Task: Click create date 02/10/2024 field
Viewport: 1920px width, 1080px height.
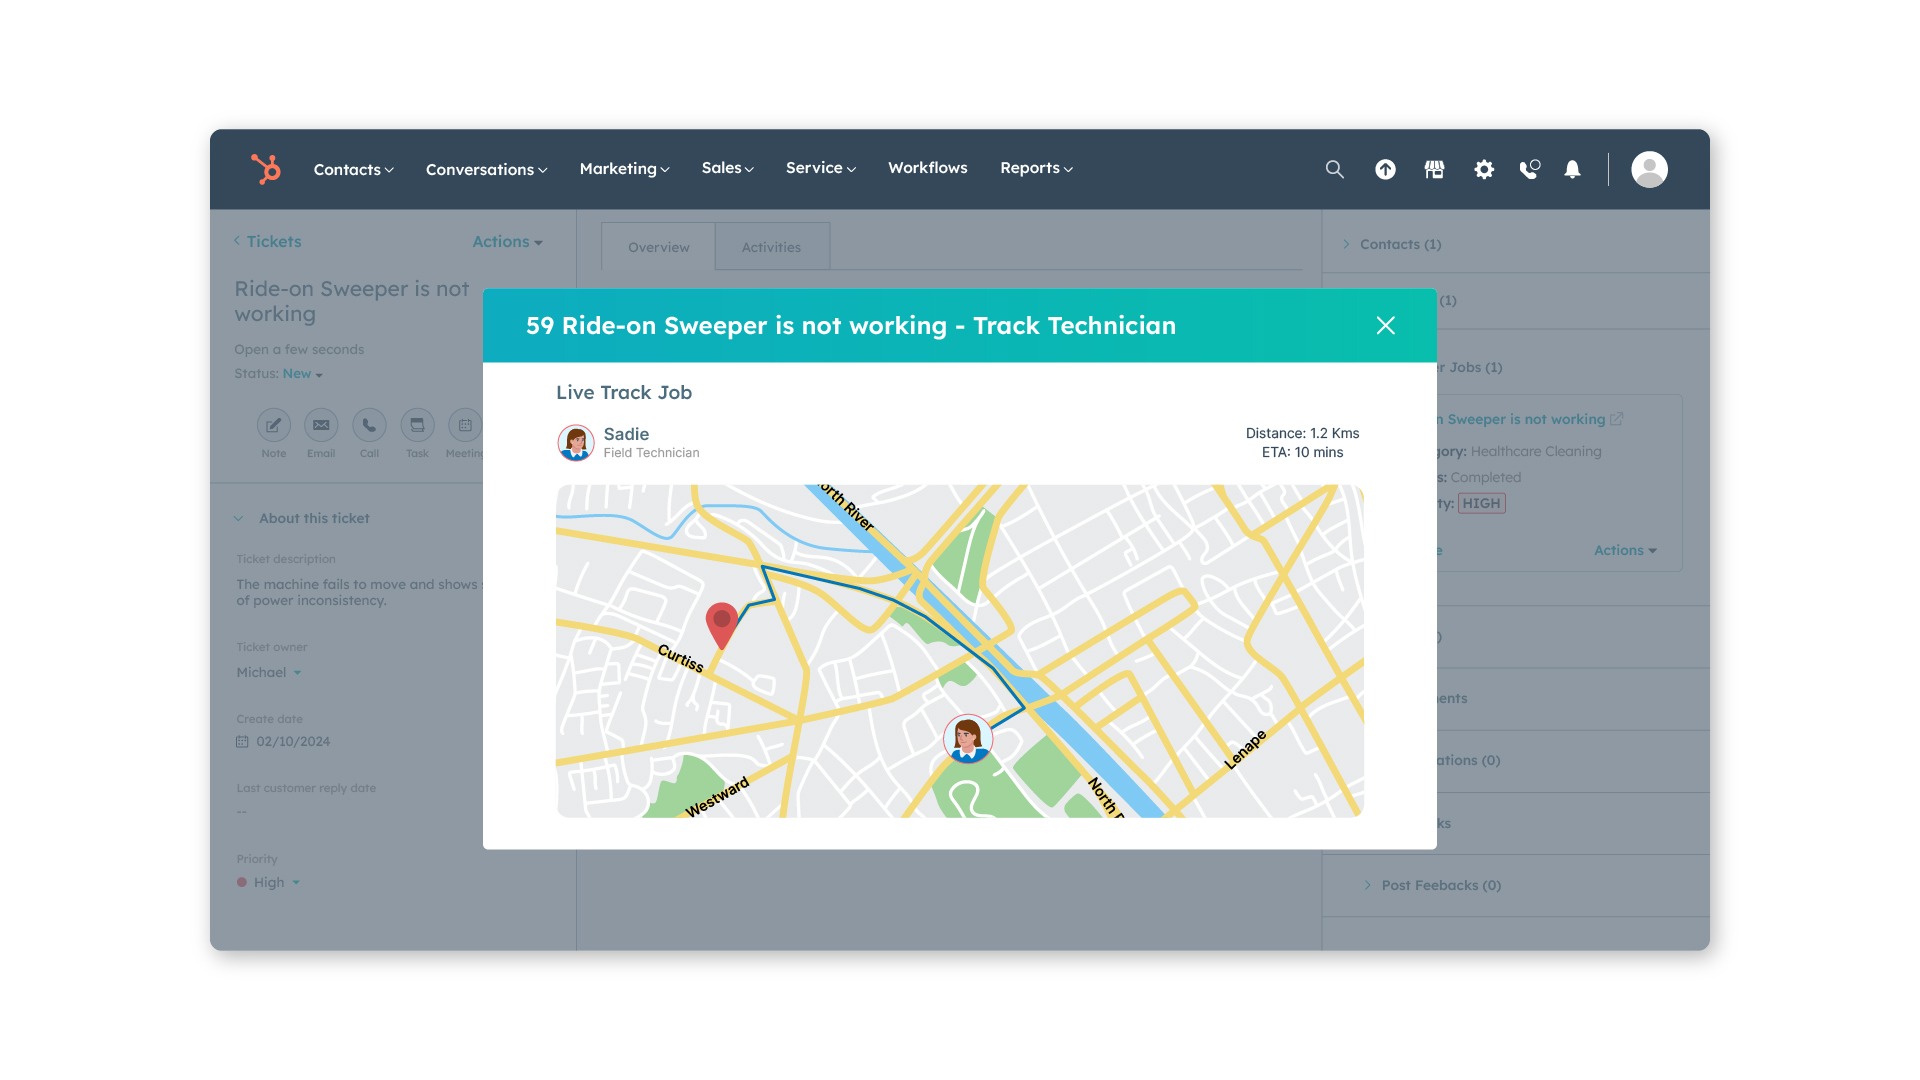Action: (x=293, y=741)
